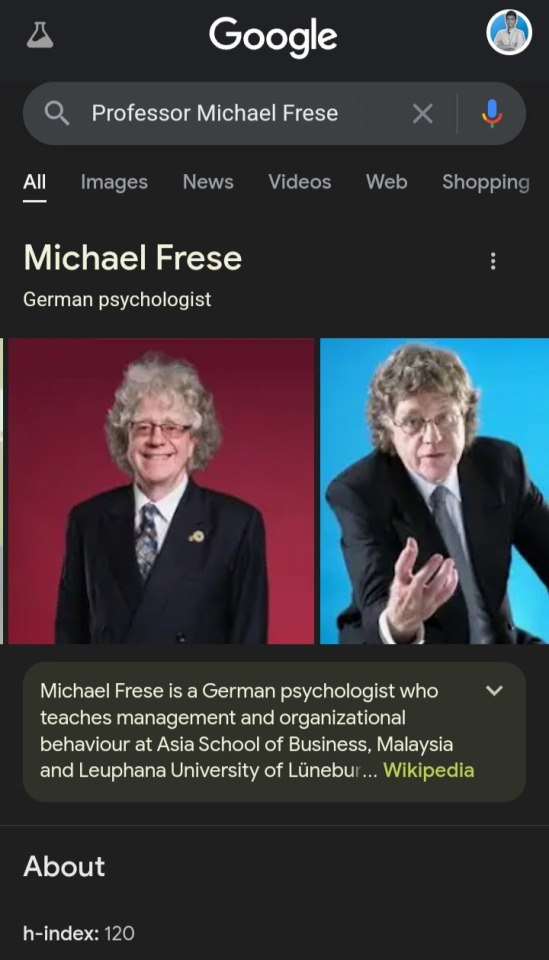Screen dimensions: 549x960
Task: Open the Videos tab
Action: click(x=300, y=182)
